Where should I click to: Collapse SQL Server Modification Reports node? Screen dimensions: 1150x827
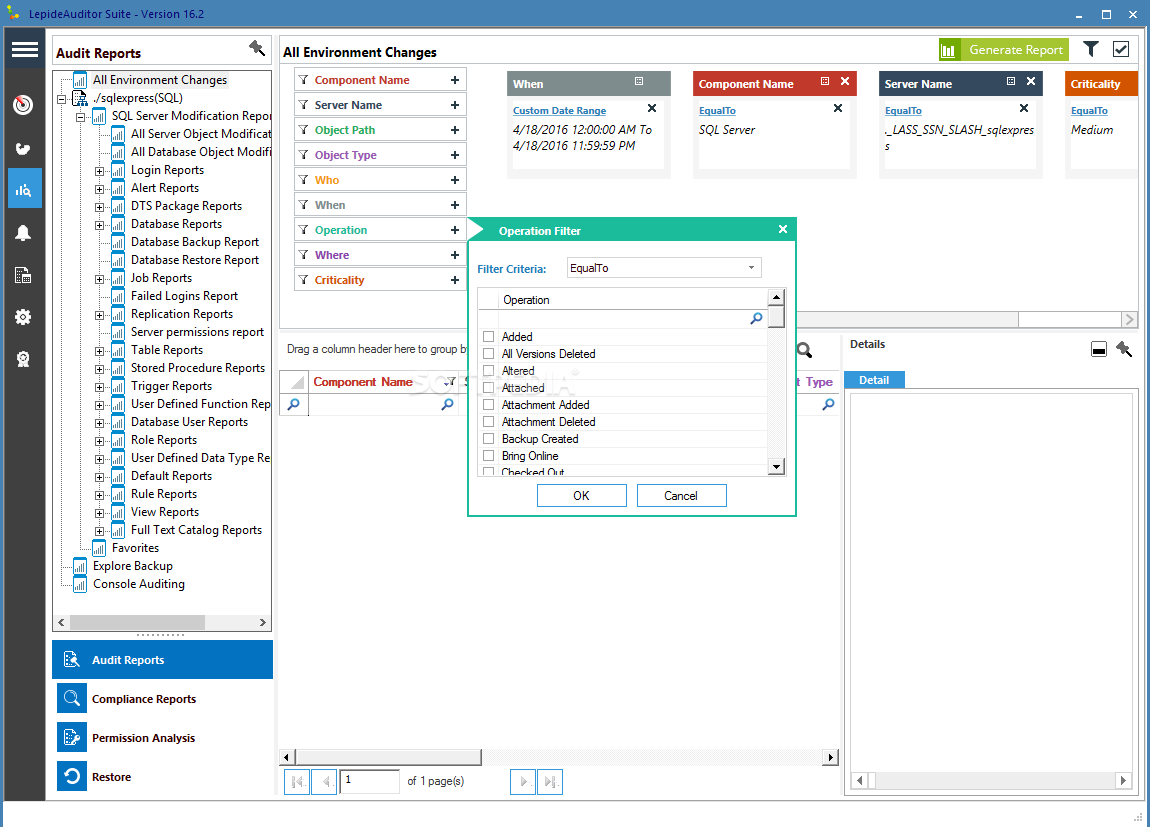point(81,117)
